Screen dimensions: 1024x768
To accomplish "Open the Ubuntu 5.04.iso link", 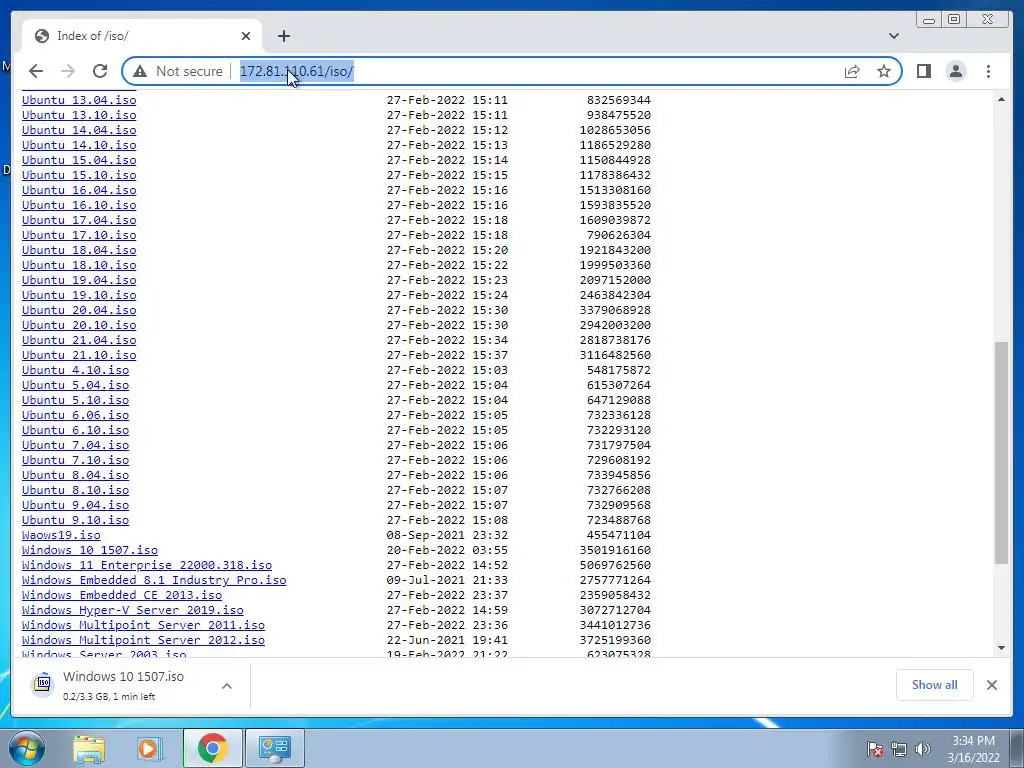I will [75, 385].
